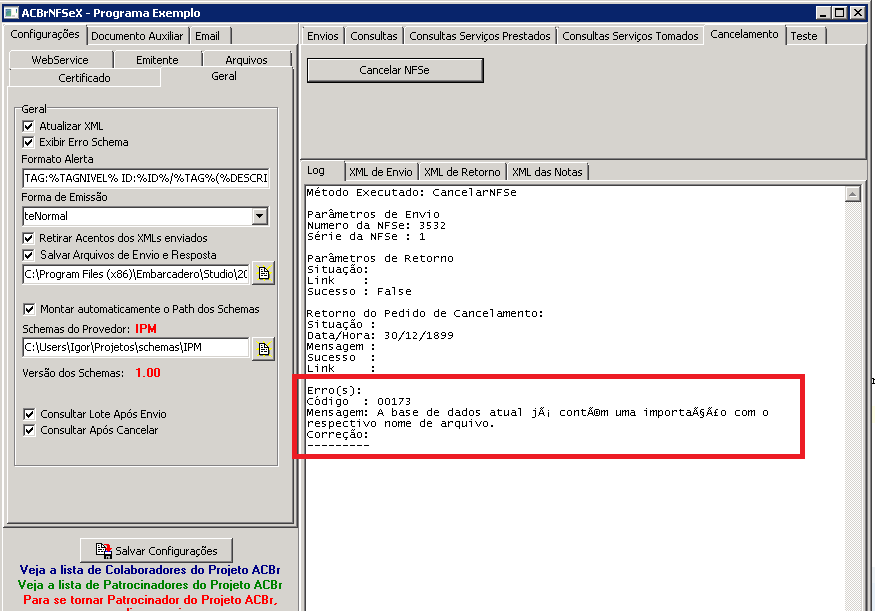Click the log scrollbar up arrow
This screenshot has width=875, height=611.
click(x=853, y=194)
